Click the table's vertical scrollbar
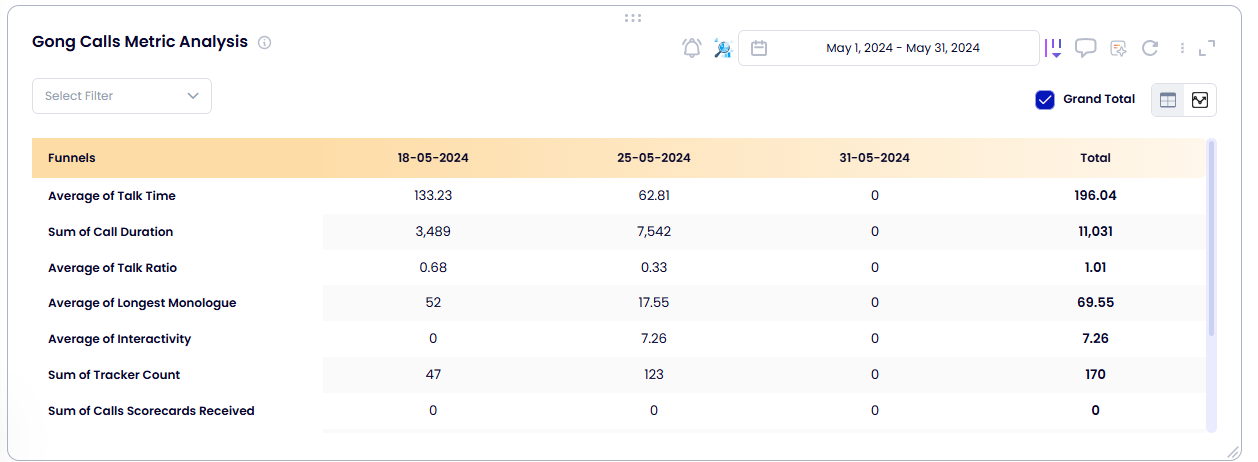Viewport: 1258px width, 462px height. [1211, 240]
